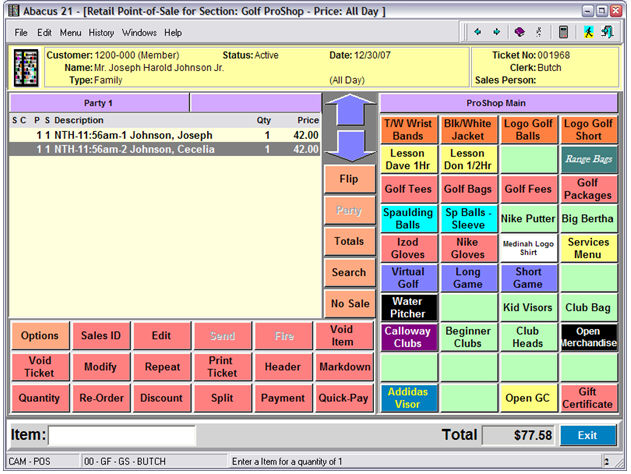Open the History menu
The image size is (631, 474).
click(x=101, y=32)
